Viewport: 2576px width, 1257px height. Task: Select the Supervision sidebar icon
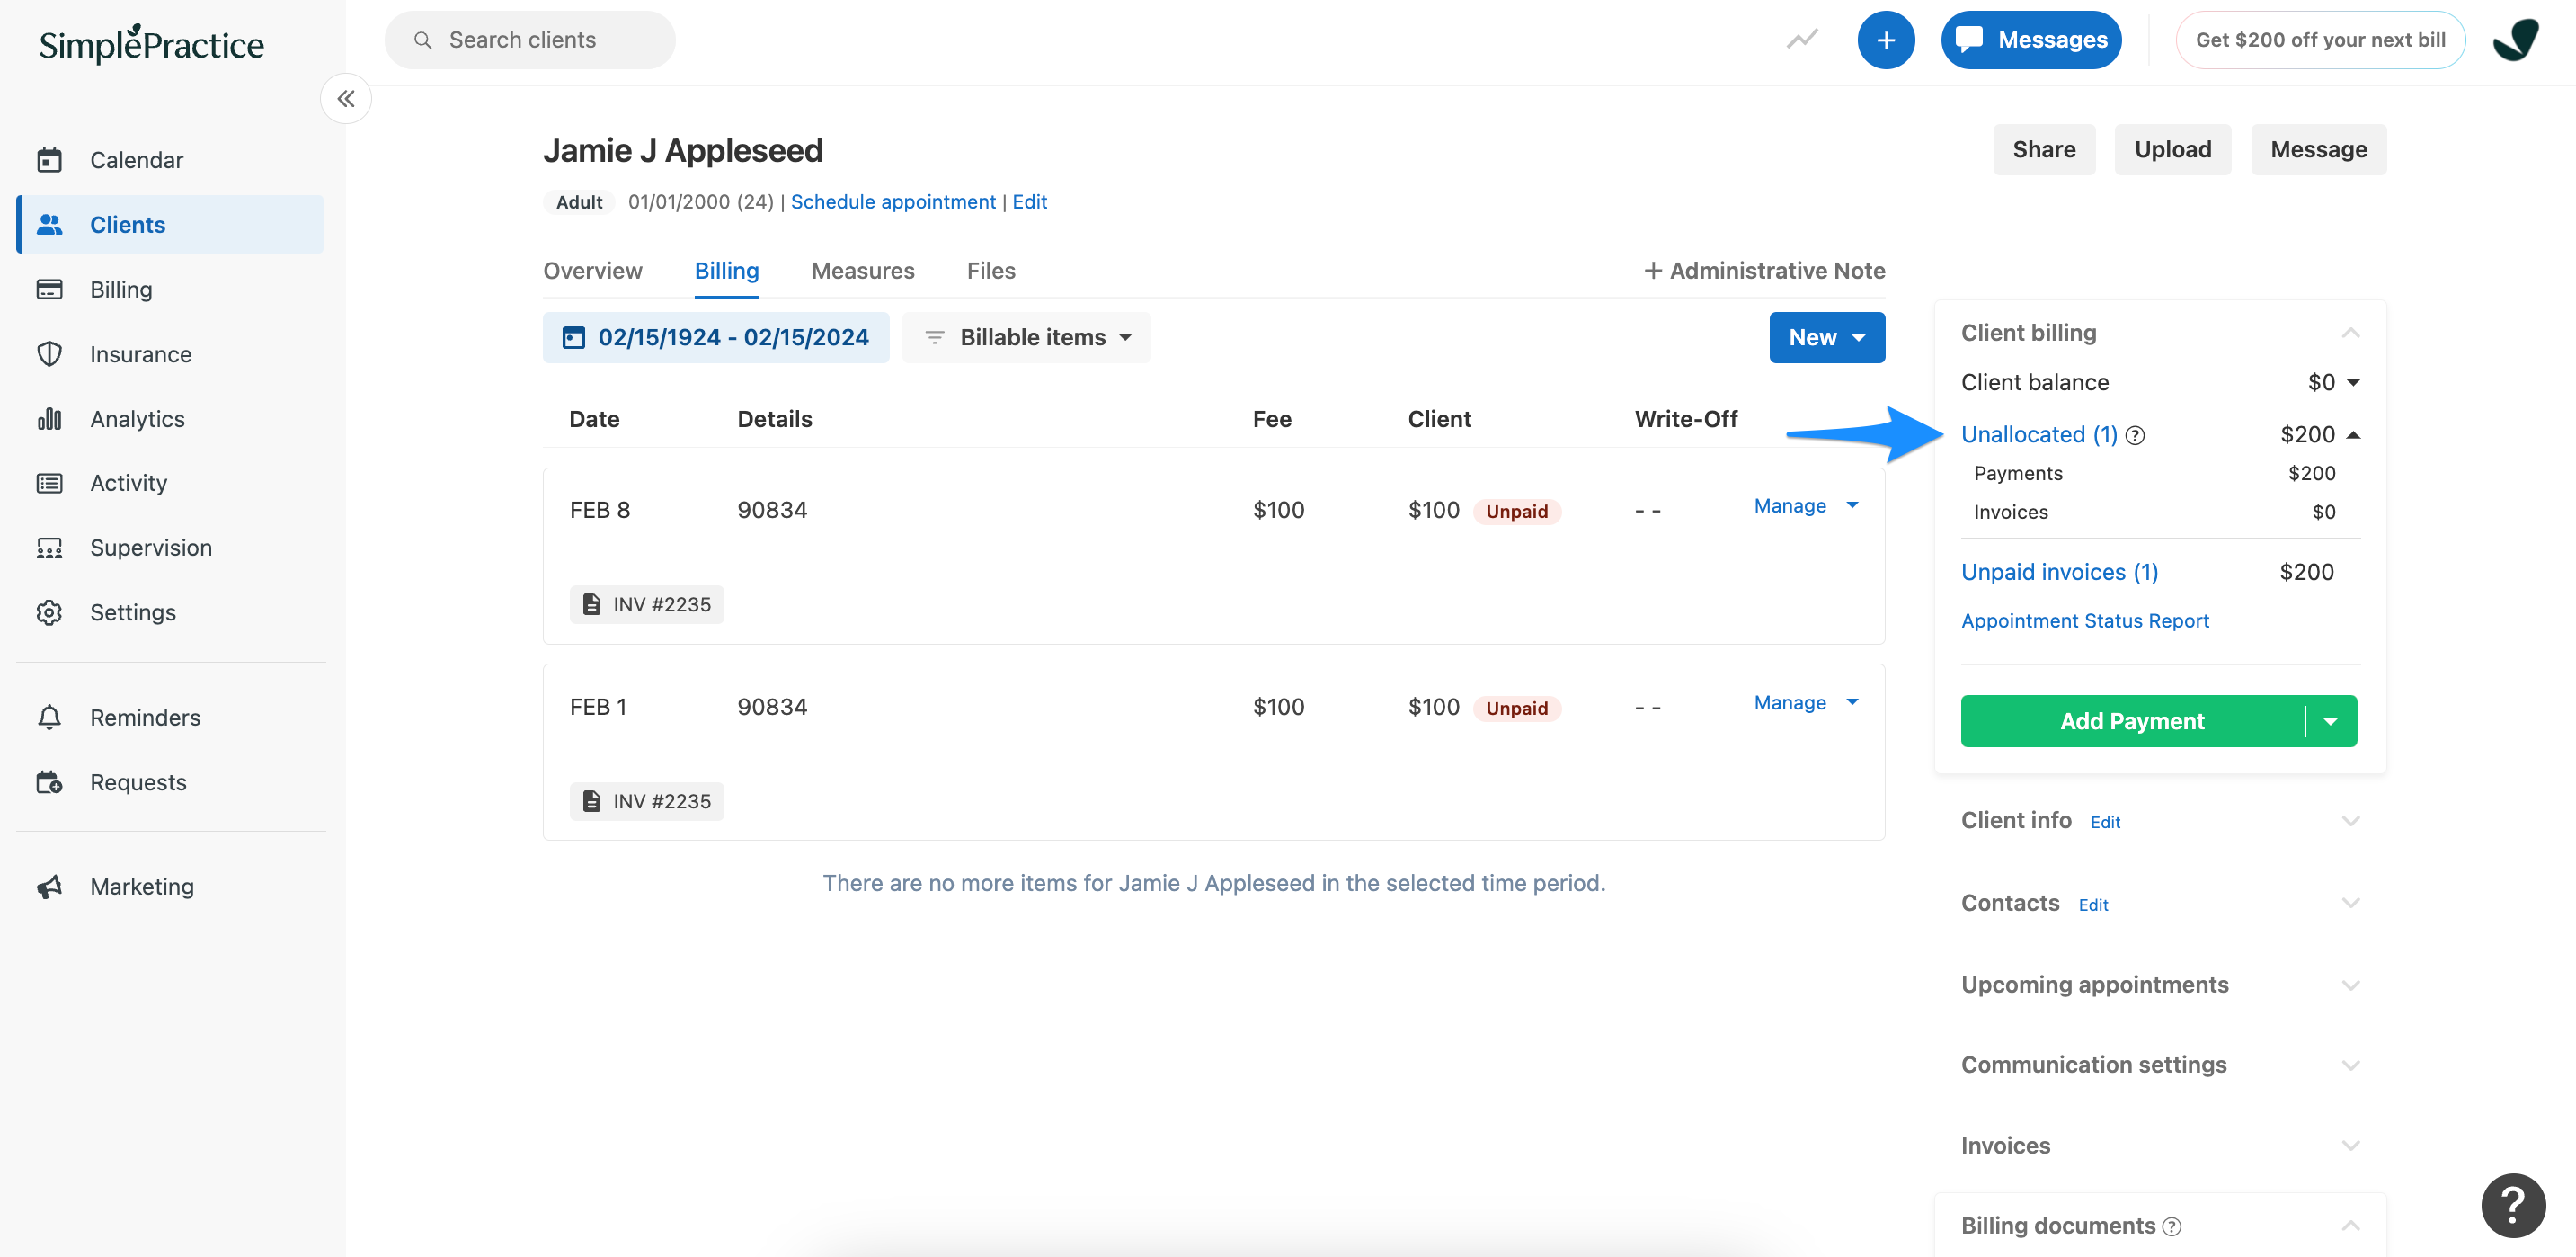[51, 547]
